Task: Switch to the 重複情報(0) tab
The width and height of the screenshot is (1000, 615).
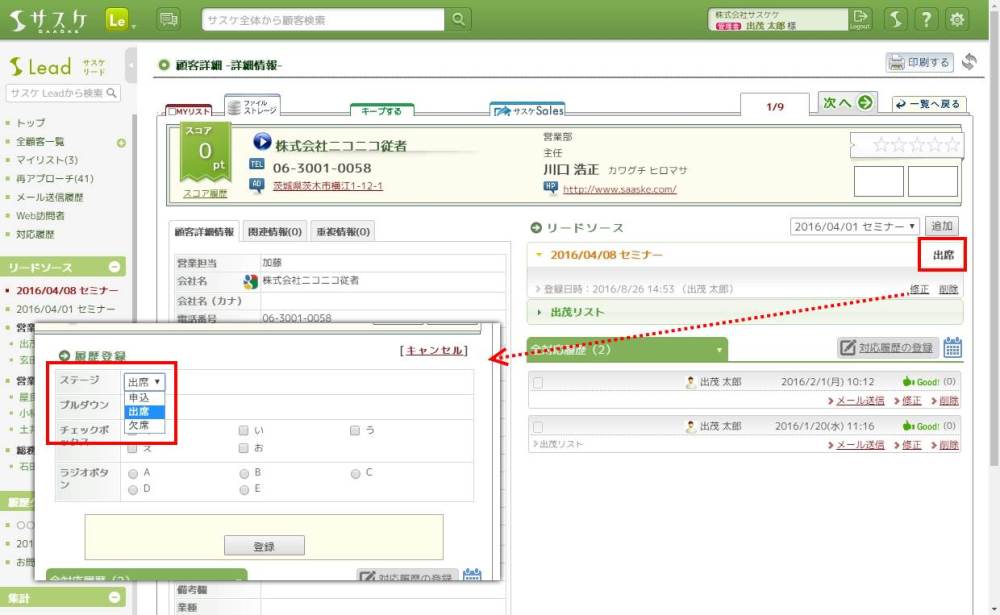Action: coord(343,232)
